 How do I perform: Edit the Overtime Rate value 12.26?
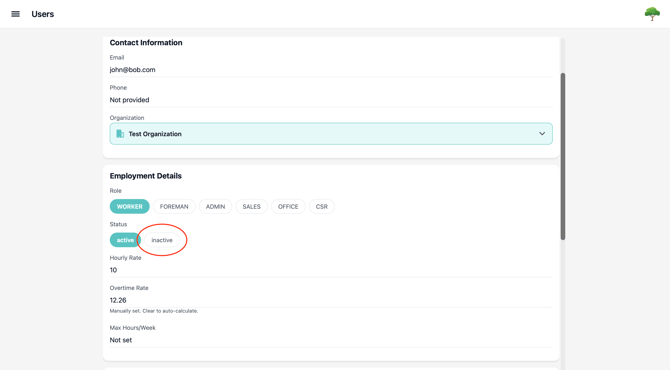click(x=331, y=300)
